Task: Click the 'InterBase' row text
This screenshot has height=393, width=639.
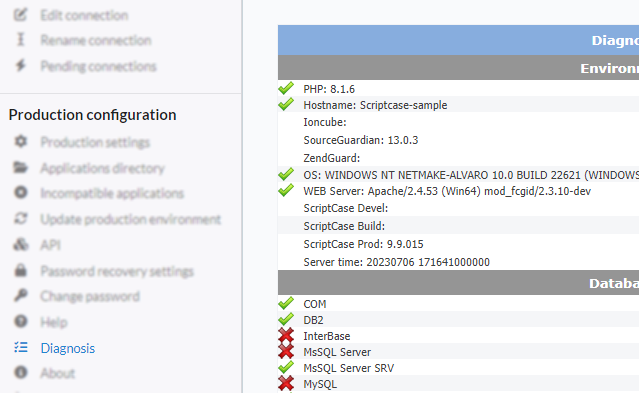Action: 326,336
